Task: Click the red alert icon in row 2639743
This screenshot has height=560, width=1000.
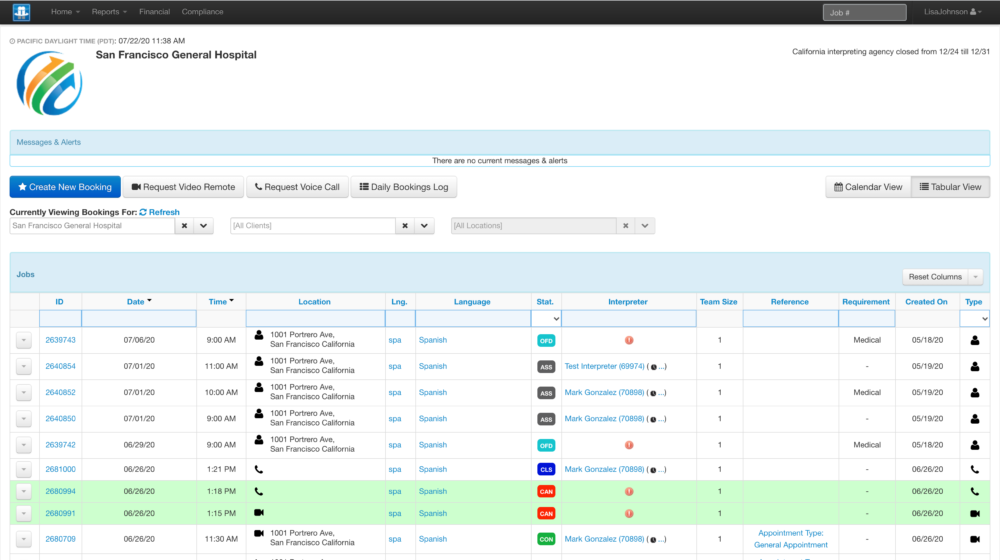Action: (x=629, y=340)
